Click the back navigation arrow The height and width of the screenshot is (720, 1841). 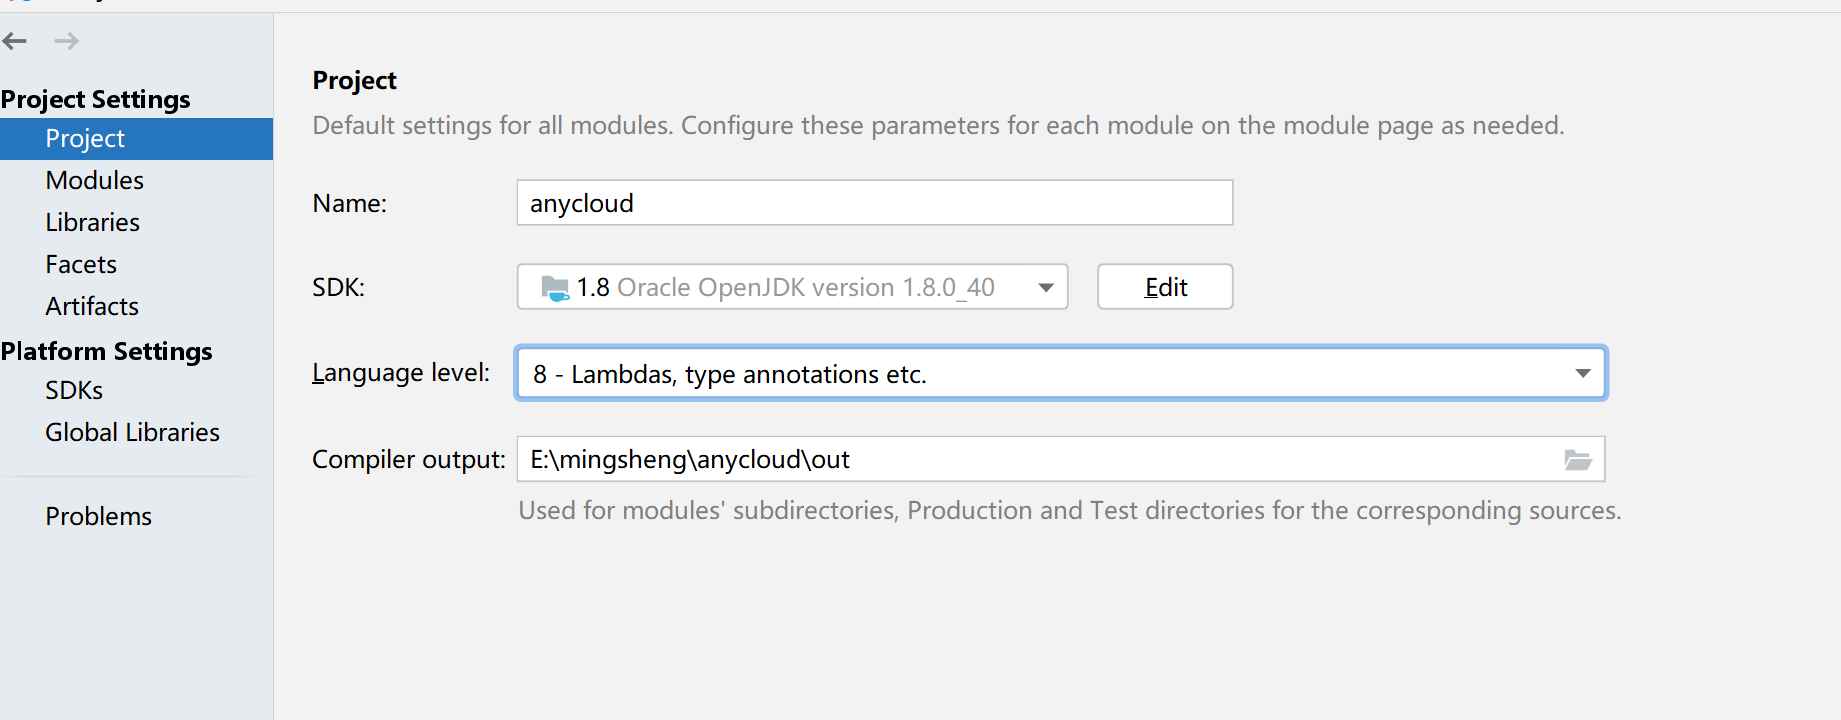pyautogui.click(x=15, y=41)
